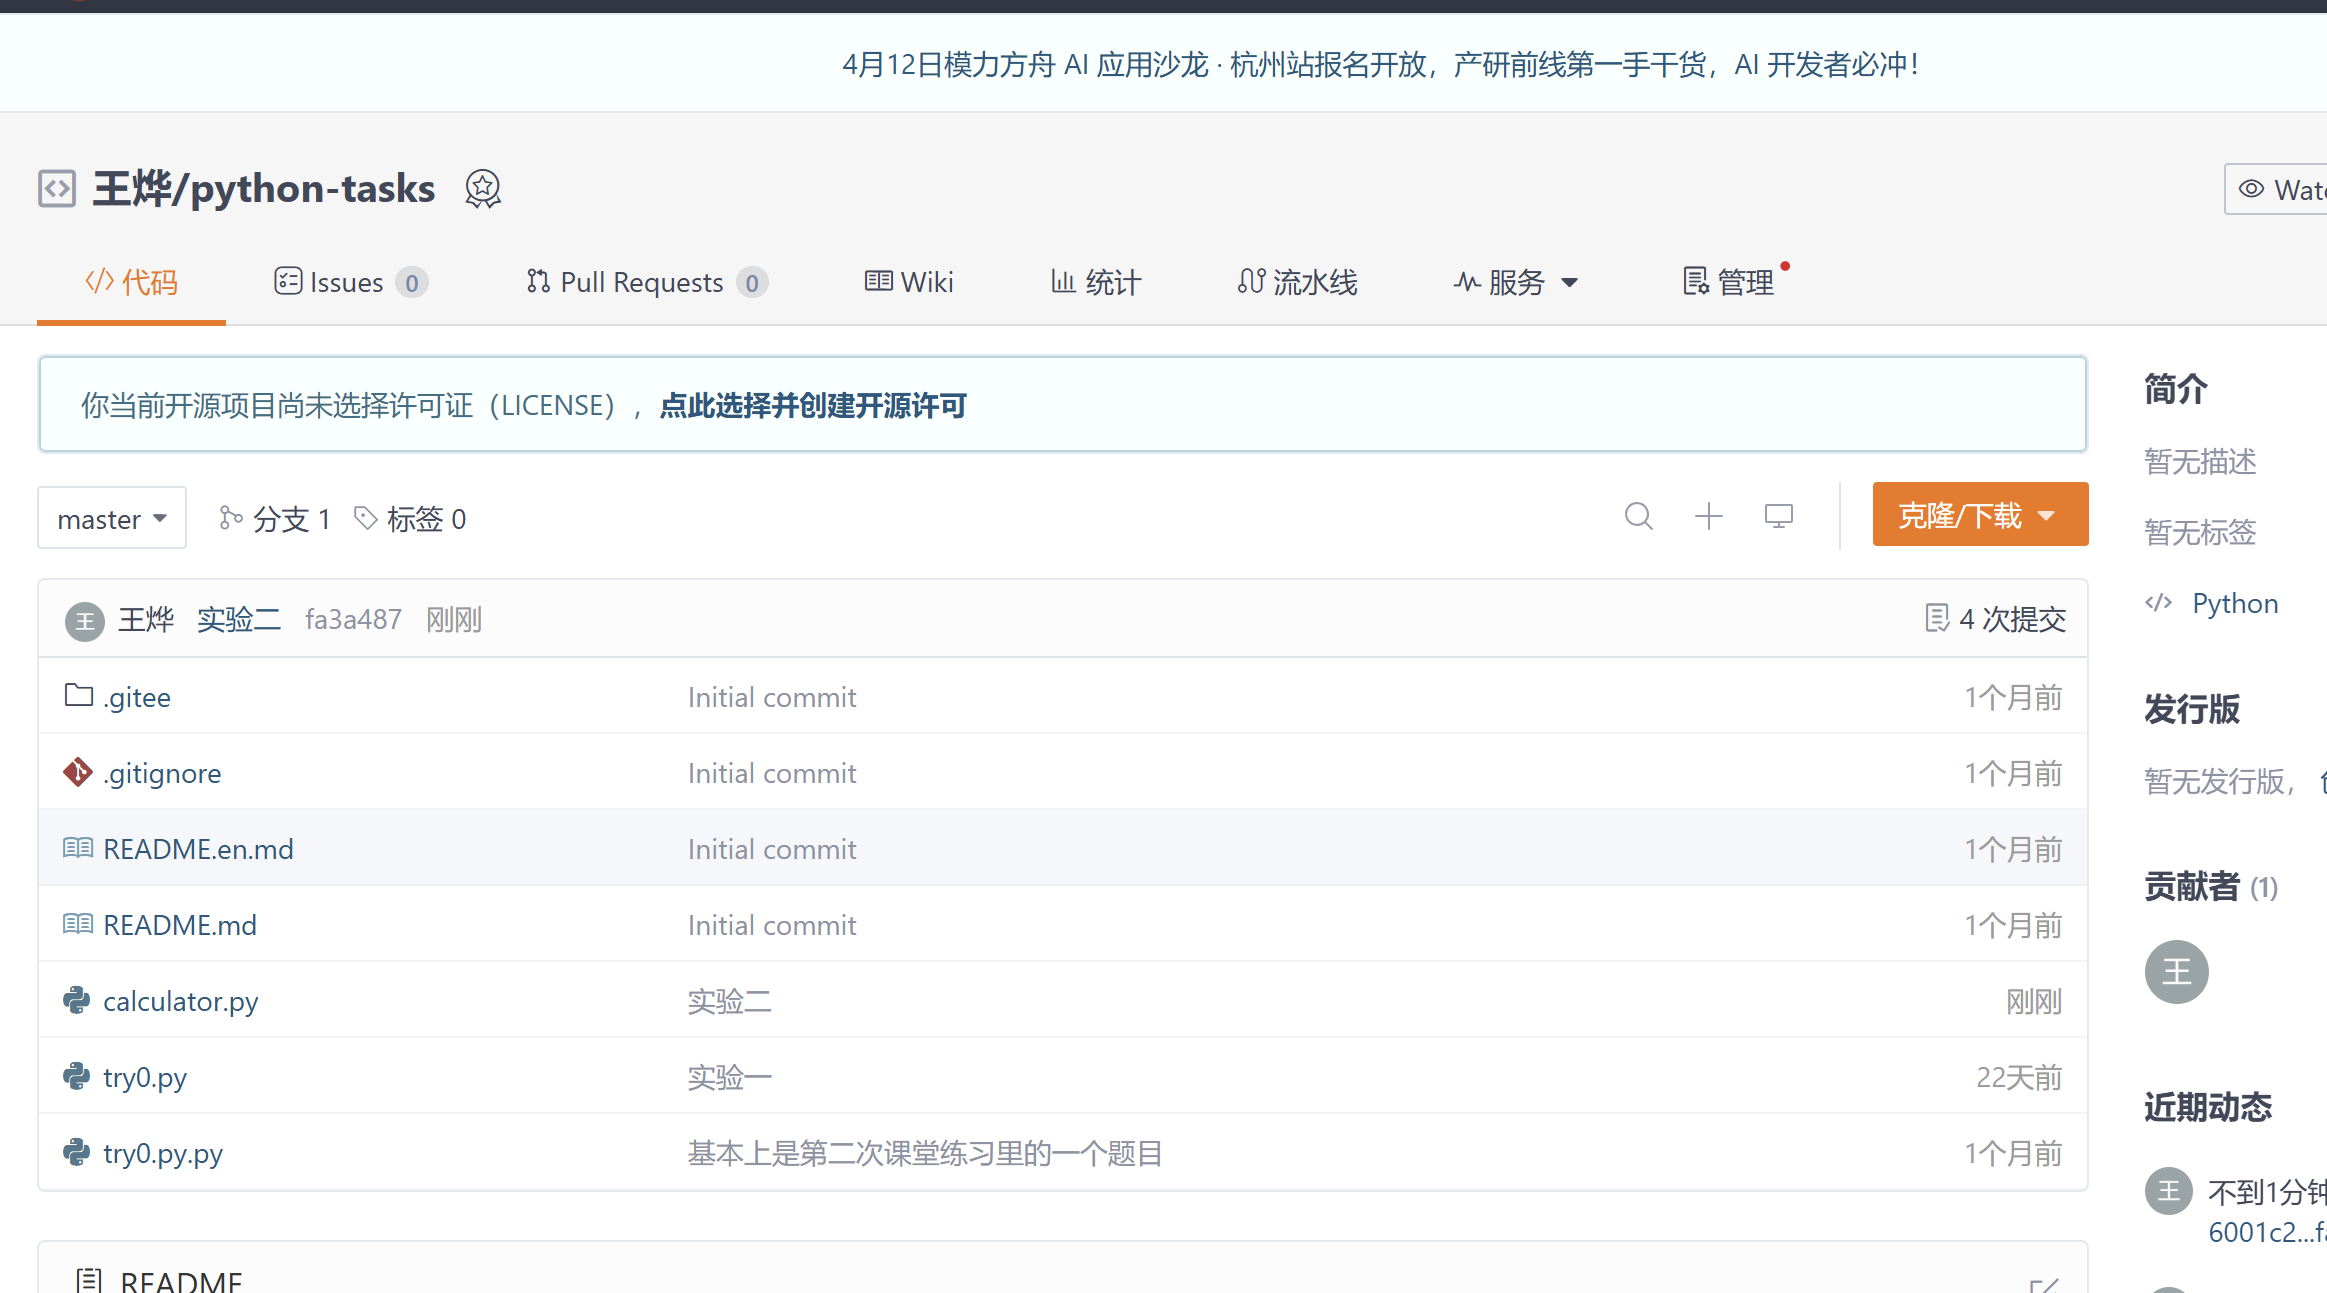2327x1293 pixels.
Task: Click the README edit pencil icon
Action: click(x=2044, y=1284)
